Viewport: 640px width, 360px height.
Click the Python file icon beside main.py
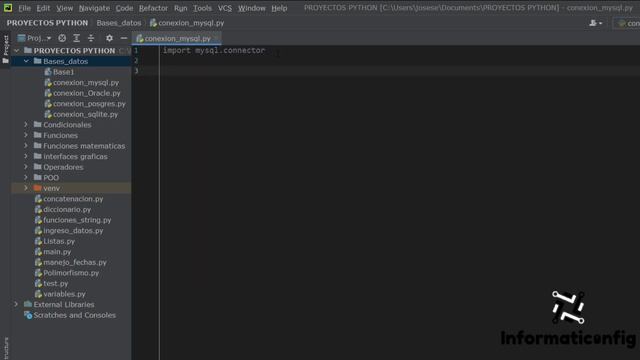tap(38, 252)
